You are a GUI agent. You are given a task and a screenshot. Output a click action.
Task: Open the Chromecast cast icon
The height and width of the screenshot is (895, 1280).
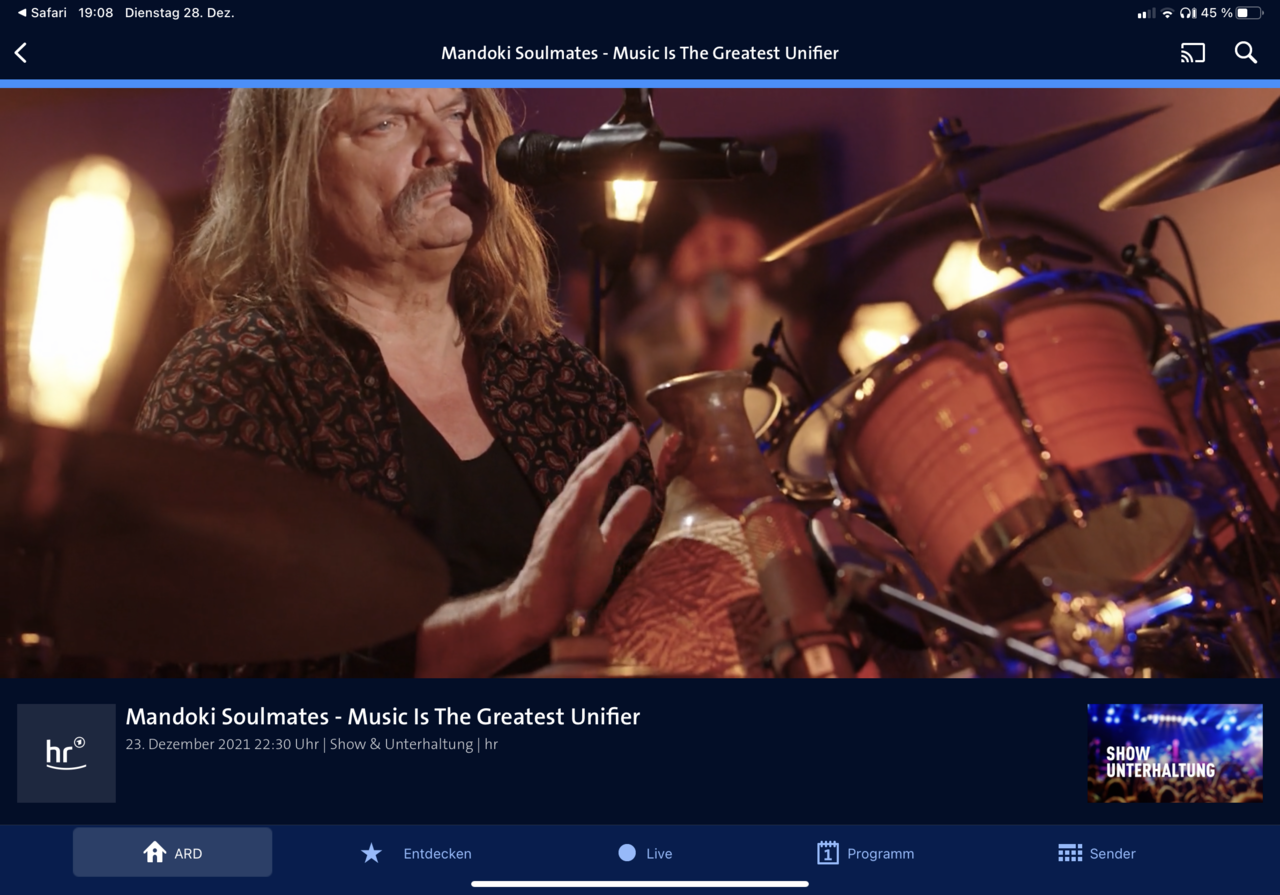tap(1193, 53)
